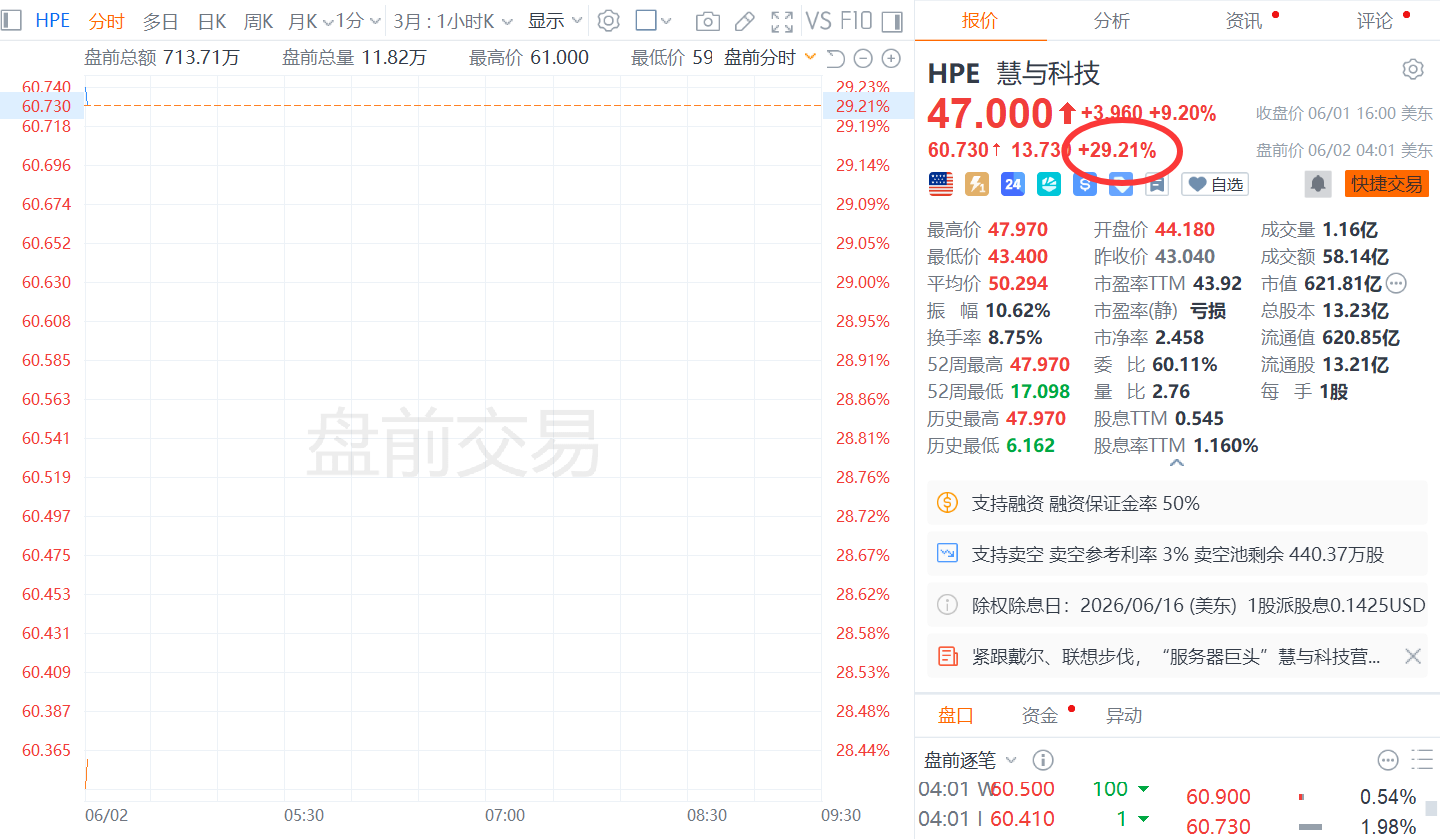This screenshot has height=839, width=1441.
Task: Select the 资讯 news tab
Action: point(1243,21)
